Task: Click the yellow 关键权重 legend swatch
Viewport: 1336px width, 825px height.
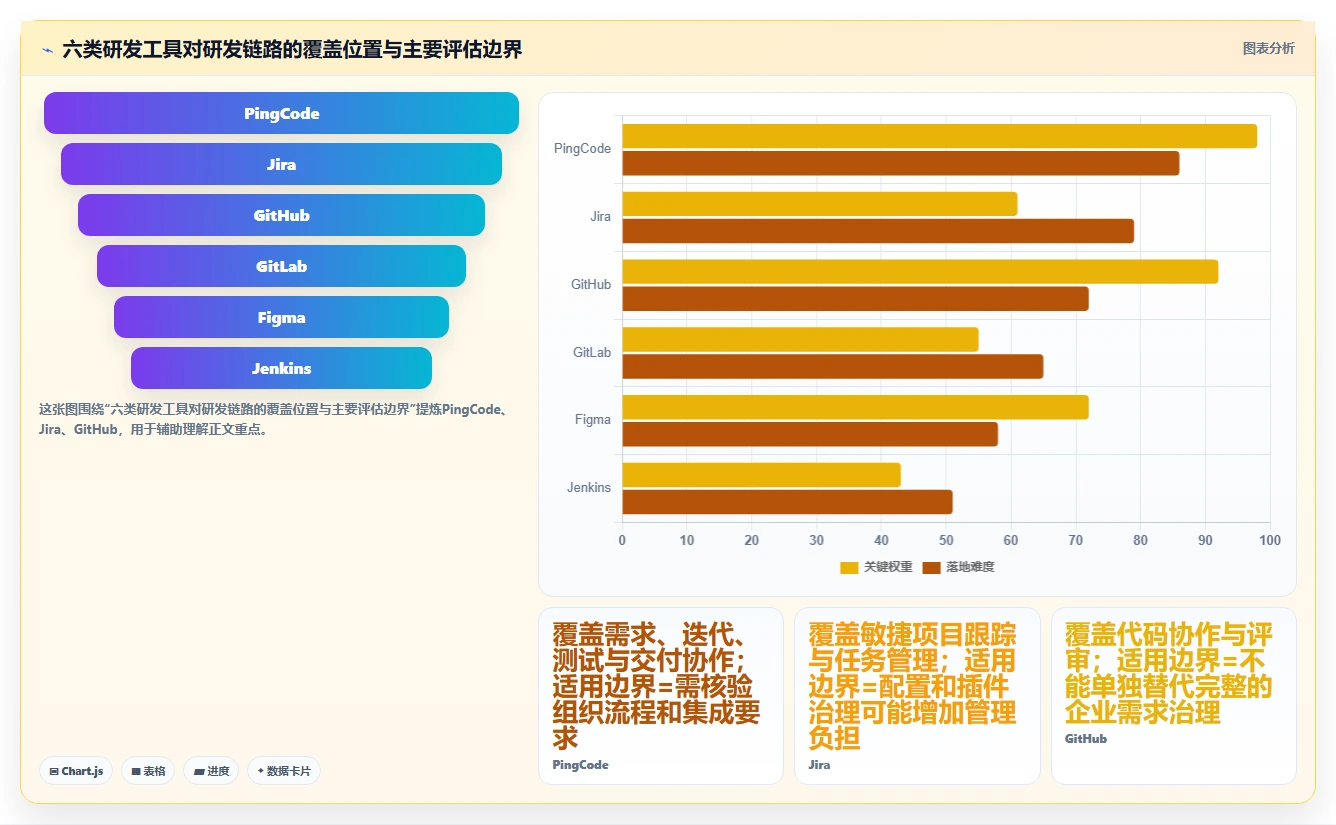Action: tap(849, 568)
